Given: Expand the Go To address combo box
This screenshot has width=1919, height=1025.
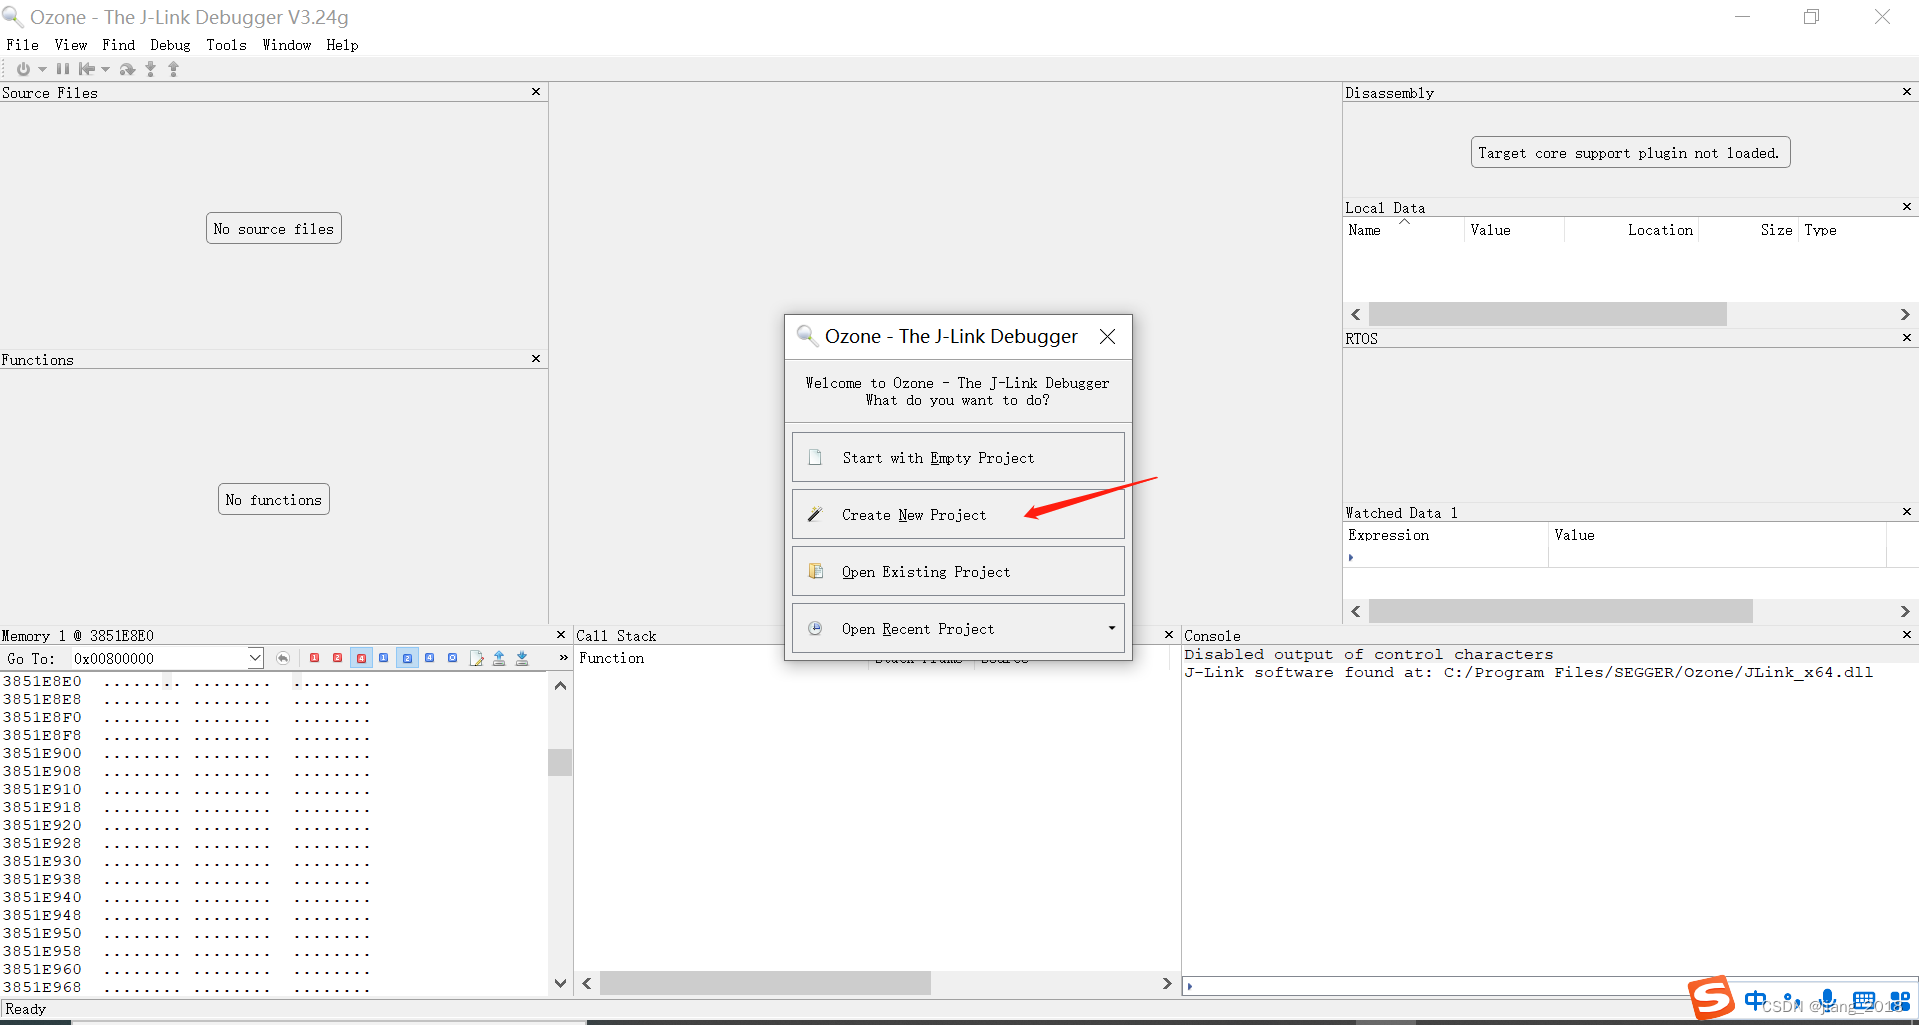Looking at the screenshot, I should tap(255, 658).
